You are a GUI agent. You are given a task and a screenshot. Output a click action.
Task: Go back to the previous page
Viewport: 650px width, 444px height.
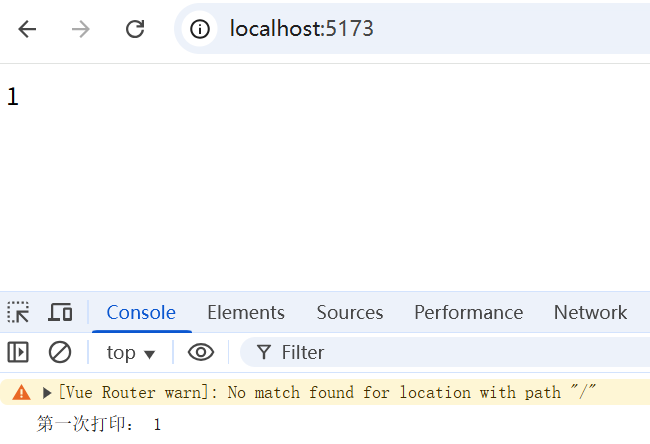(x=27, y=29)
